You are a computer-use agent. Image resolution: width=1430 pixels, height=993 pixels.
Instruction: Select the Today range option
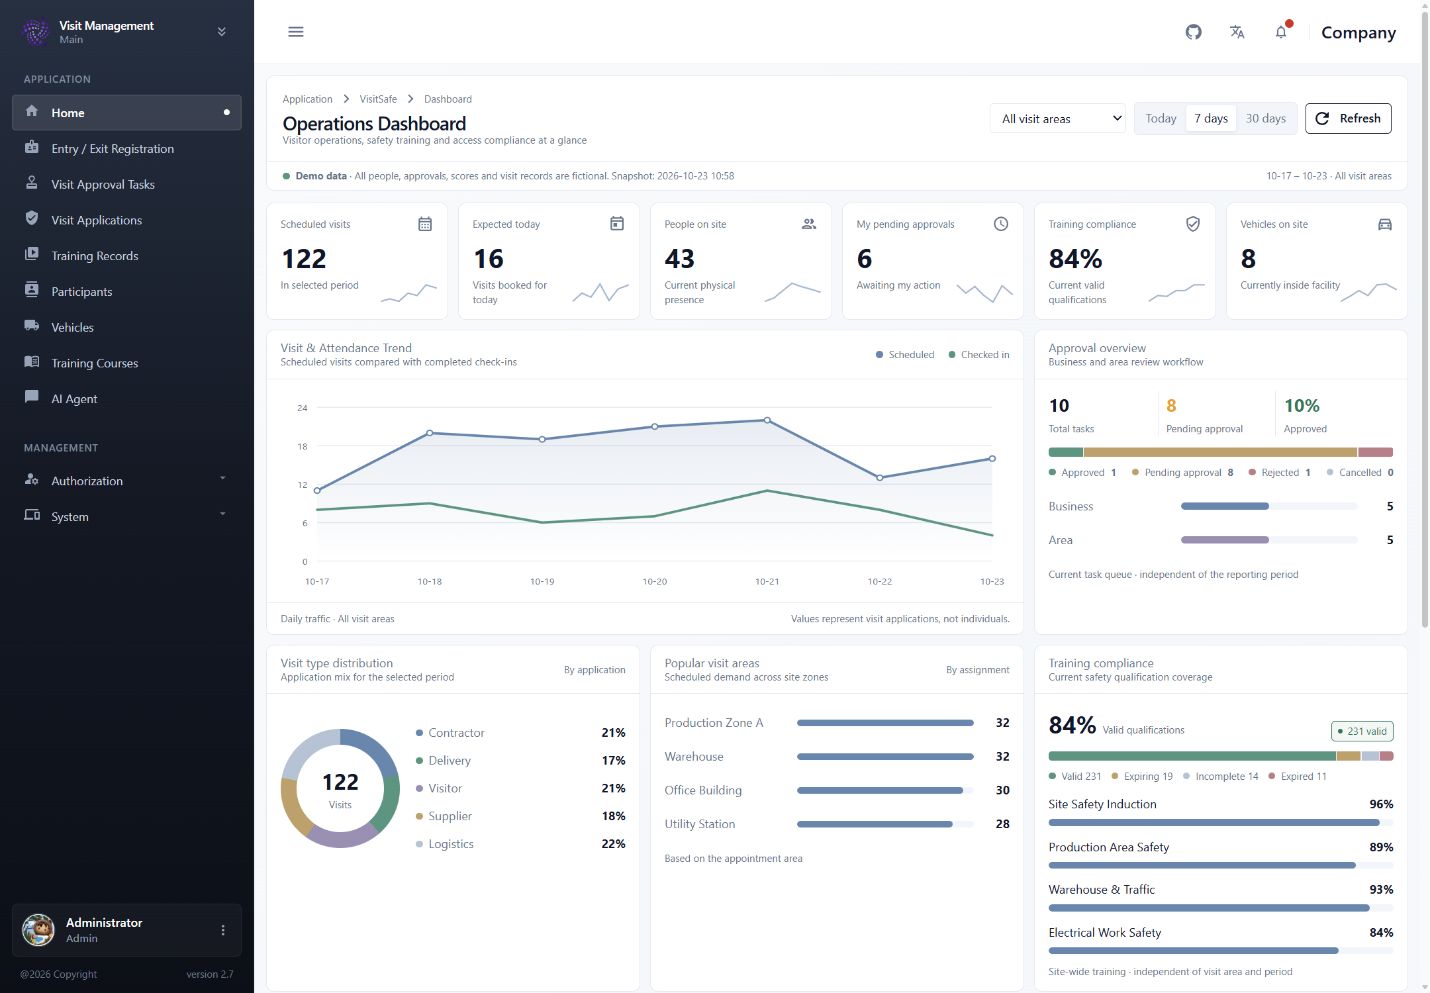[1161, 118]
